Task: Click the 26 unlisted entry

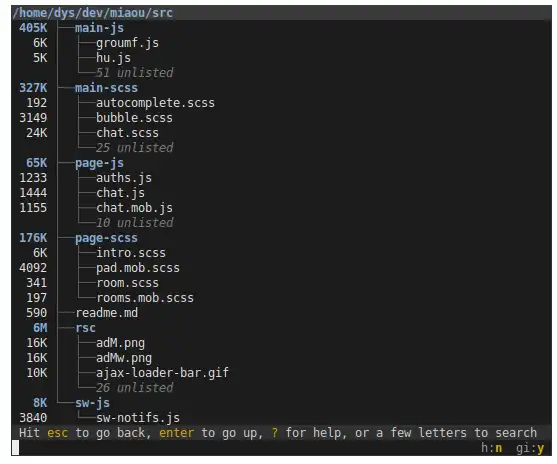Action: click(134, 388)
